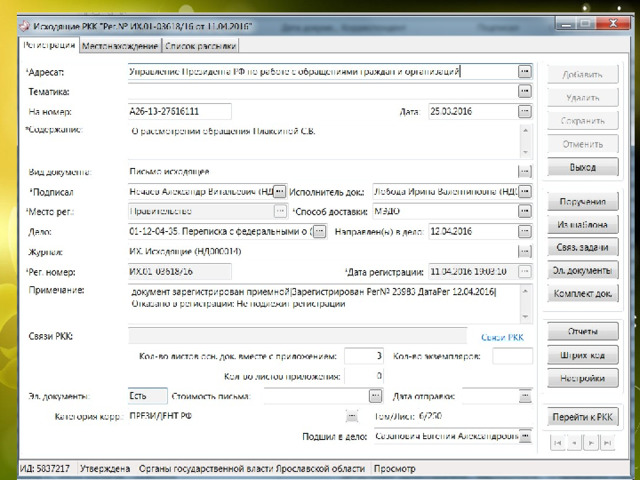The image size is (640, 480).
Task: Jump to the last record navigation arrow
Action: (604, 441)
